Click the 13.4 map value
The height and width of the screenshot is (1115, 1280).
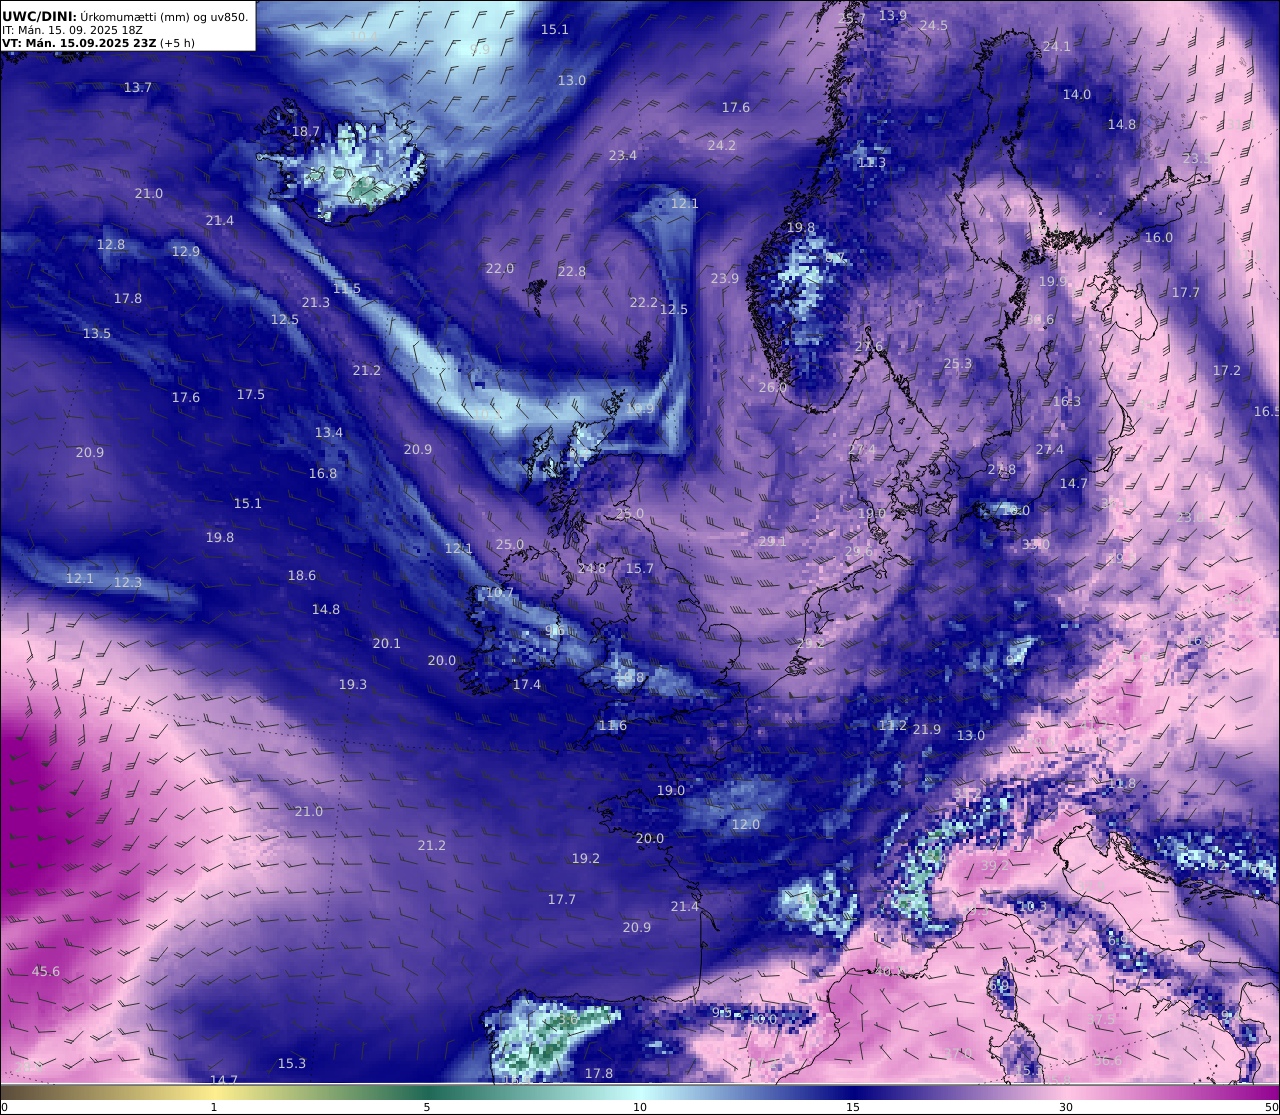click(x=329, y=432)
